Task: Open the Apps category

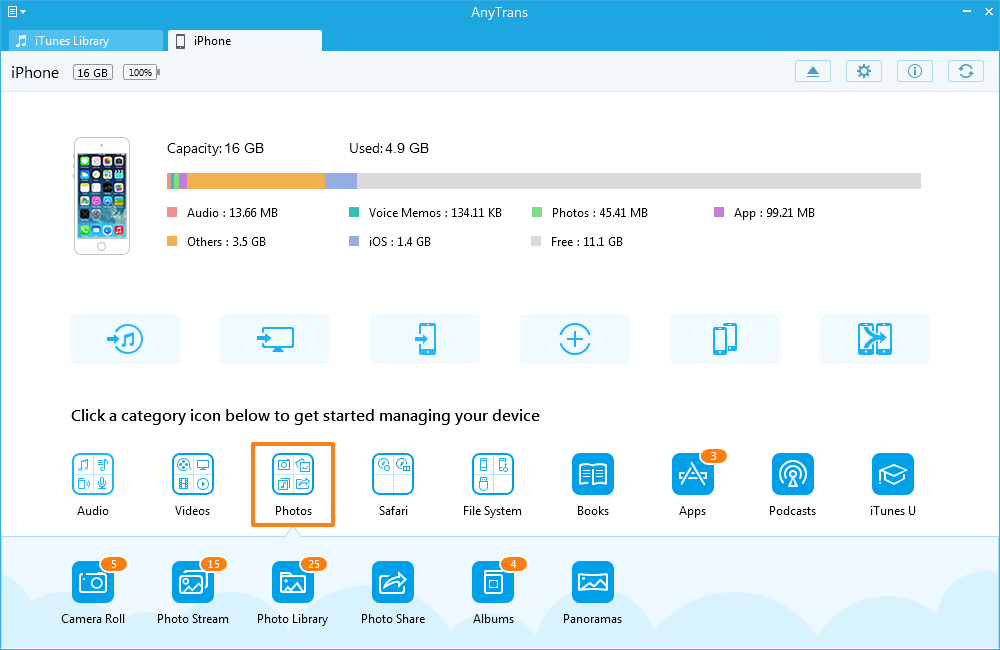Action: tap(693, 474)
